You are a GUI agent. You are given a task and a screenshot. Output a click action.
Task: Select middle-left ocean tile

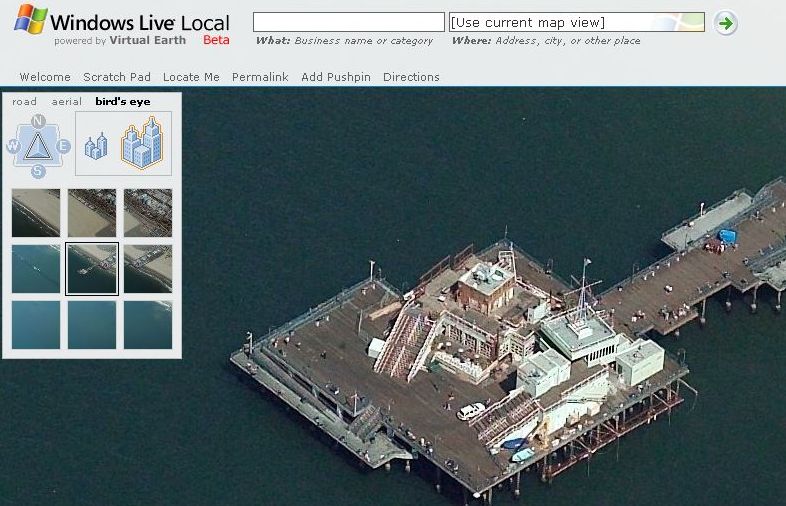[36, 269]
